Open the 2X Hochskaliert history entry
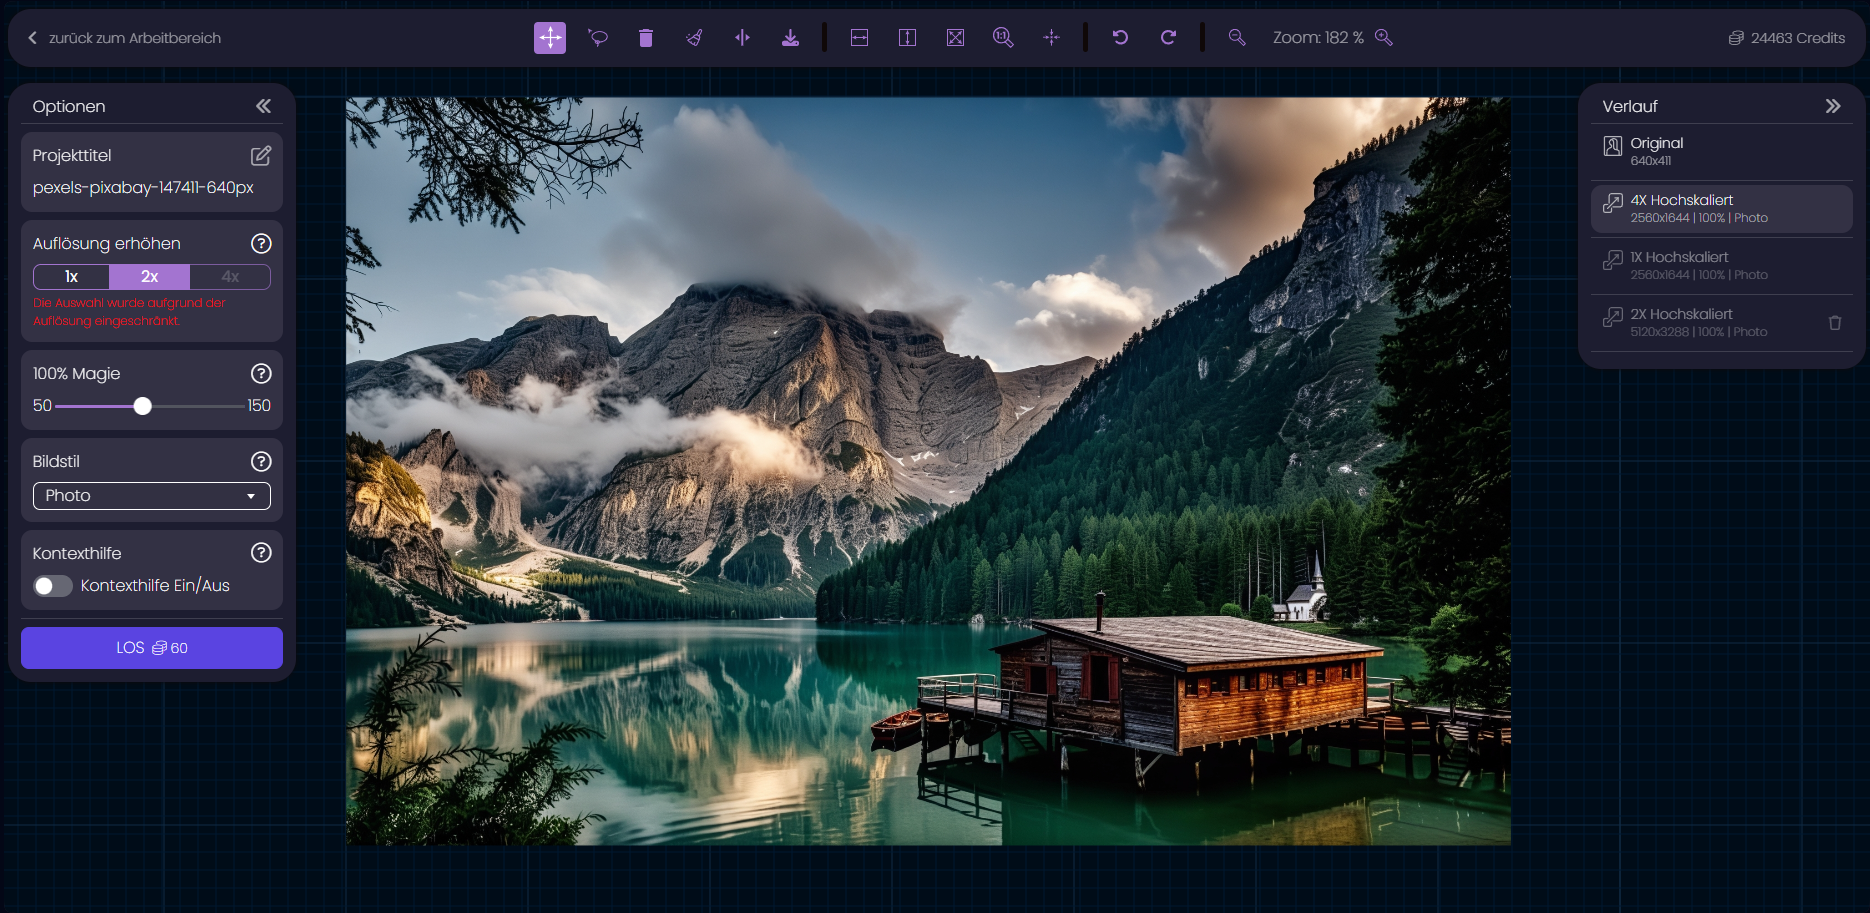This screenshot has height=913, width=1870. click(1700, 322)
